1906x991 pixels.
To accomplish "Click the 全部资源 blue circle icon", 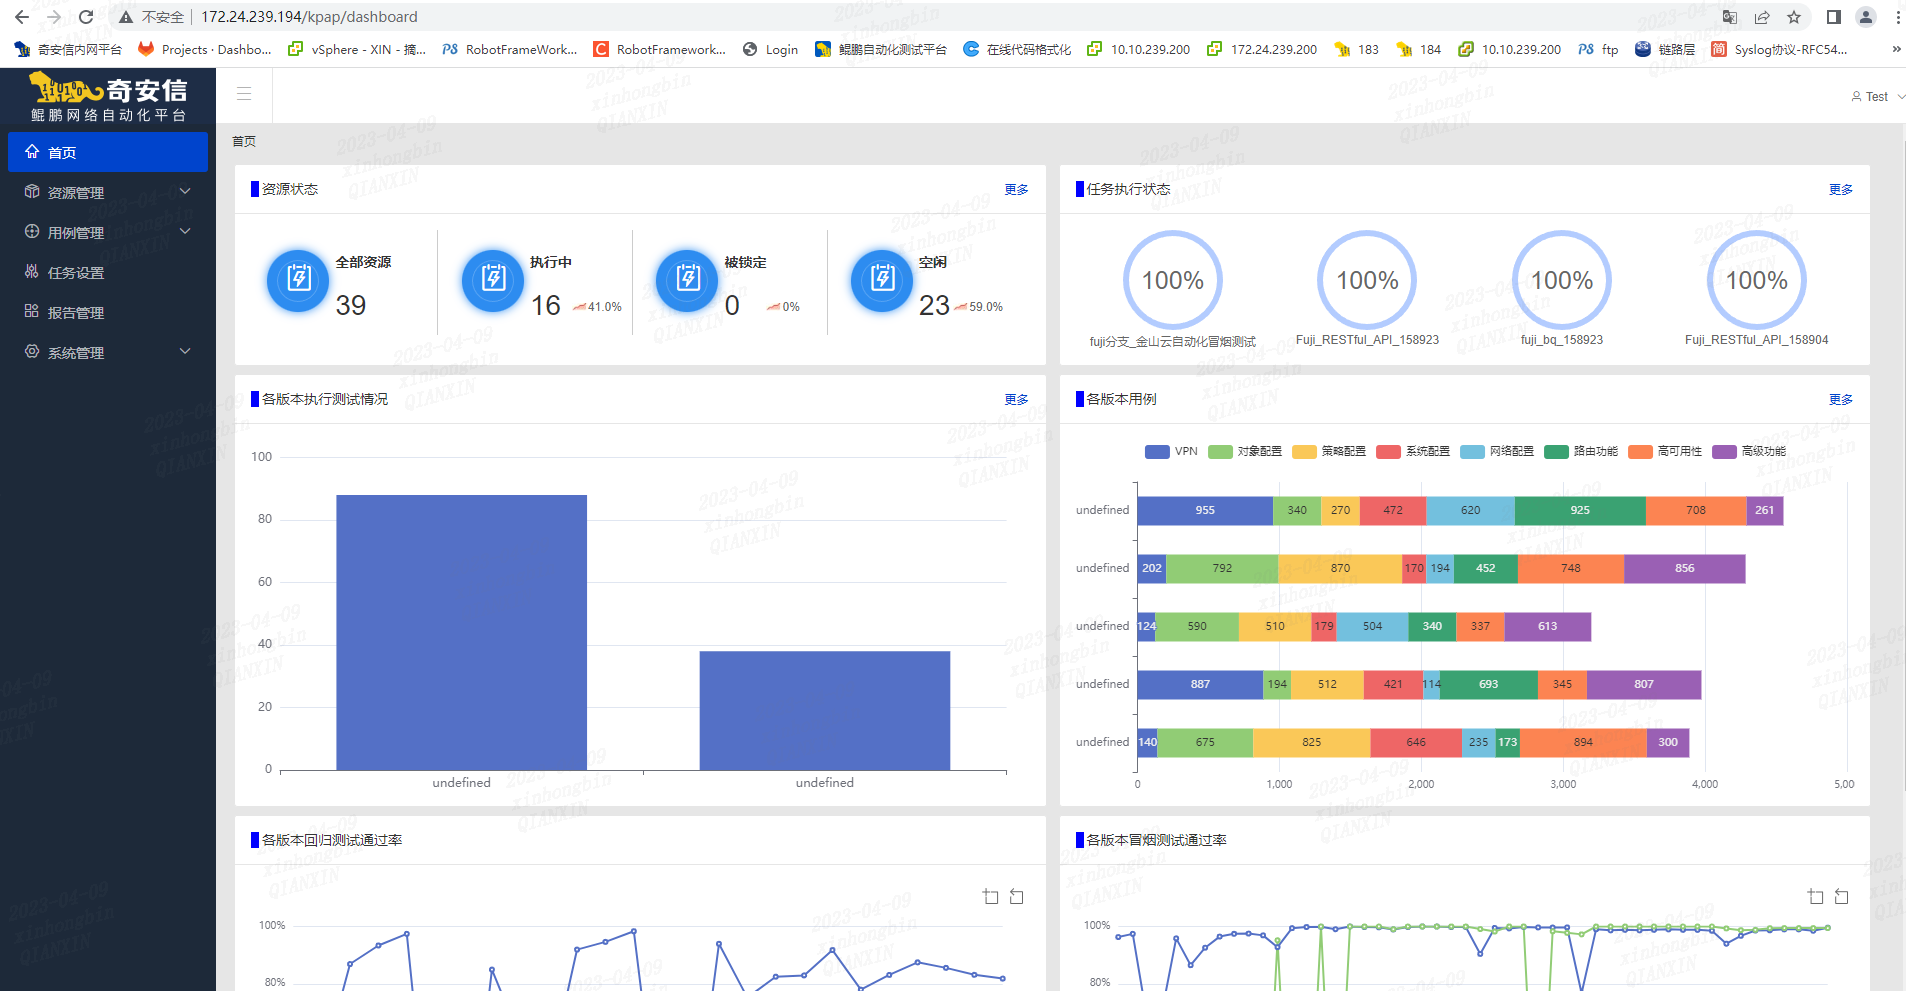I will point(298,281).
